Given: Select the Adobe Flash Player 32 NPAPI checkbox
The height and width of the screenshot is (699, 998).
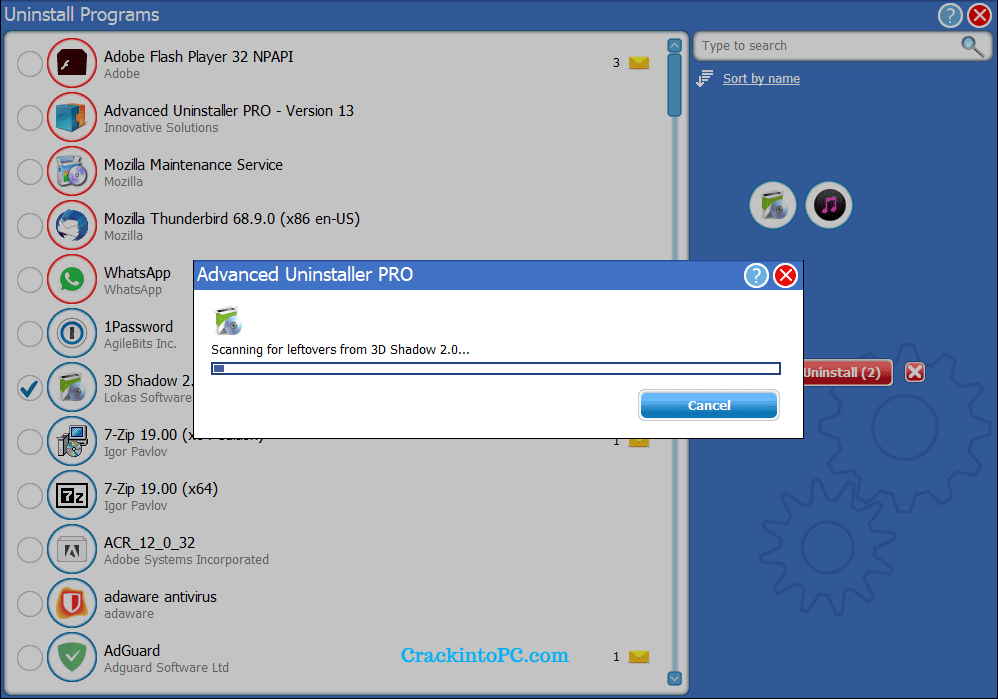Looking at the screenshot, I should click(x=30, y=64).
